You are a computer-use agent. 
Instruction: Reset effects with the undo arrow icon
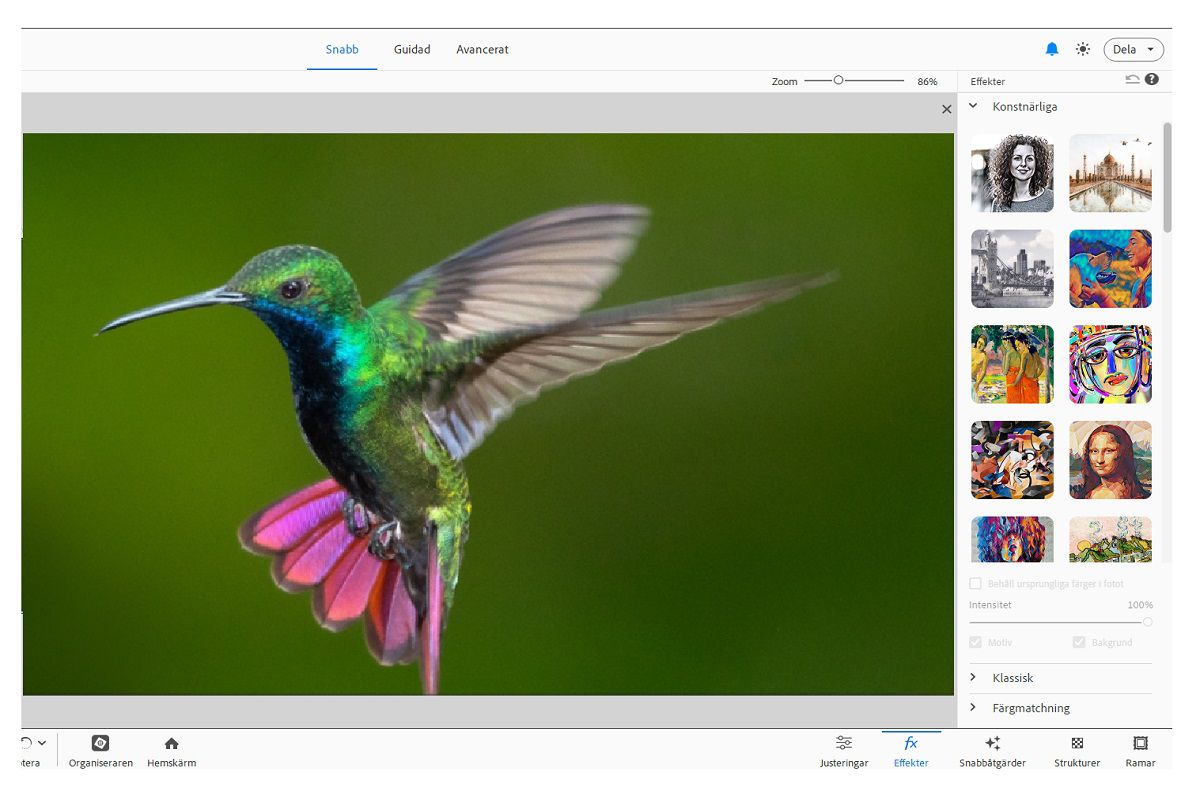(x=1132, y=79)
